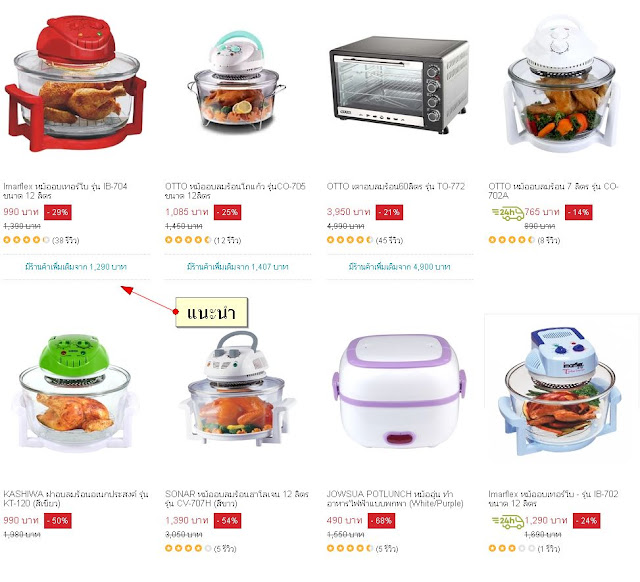Open the white OTTO CO-702A oven image
The height and width of the screenshot is (582, 640).
[562, 84]
